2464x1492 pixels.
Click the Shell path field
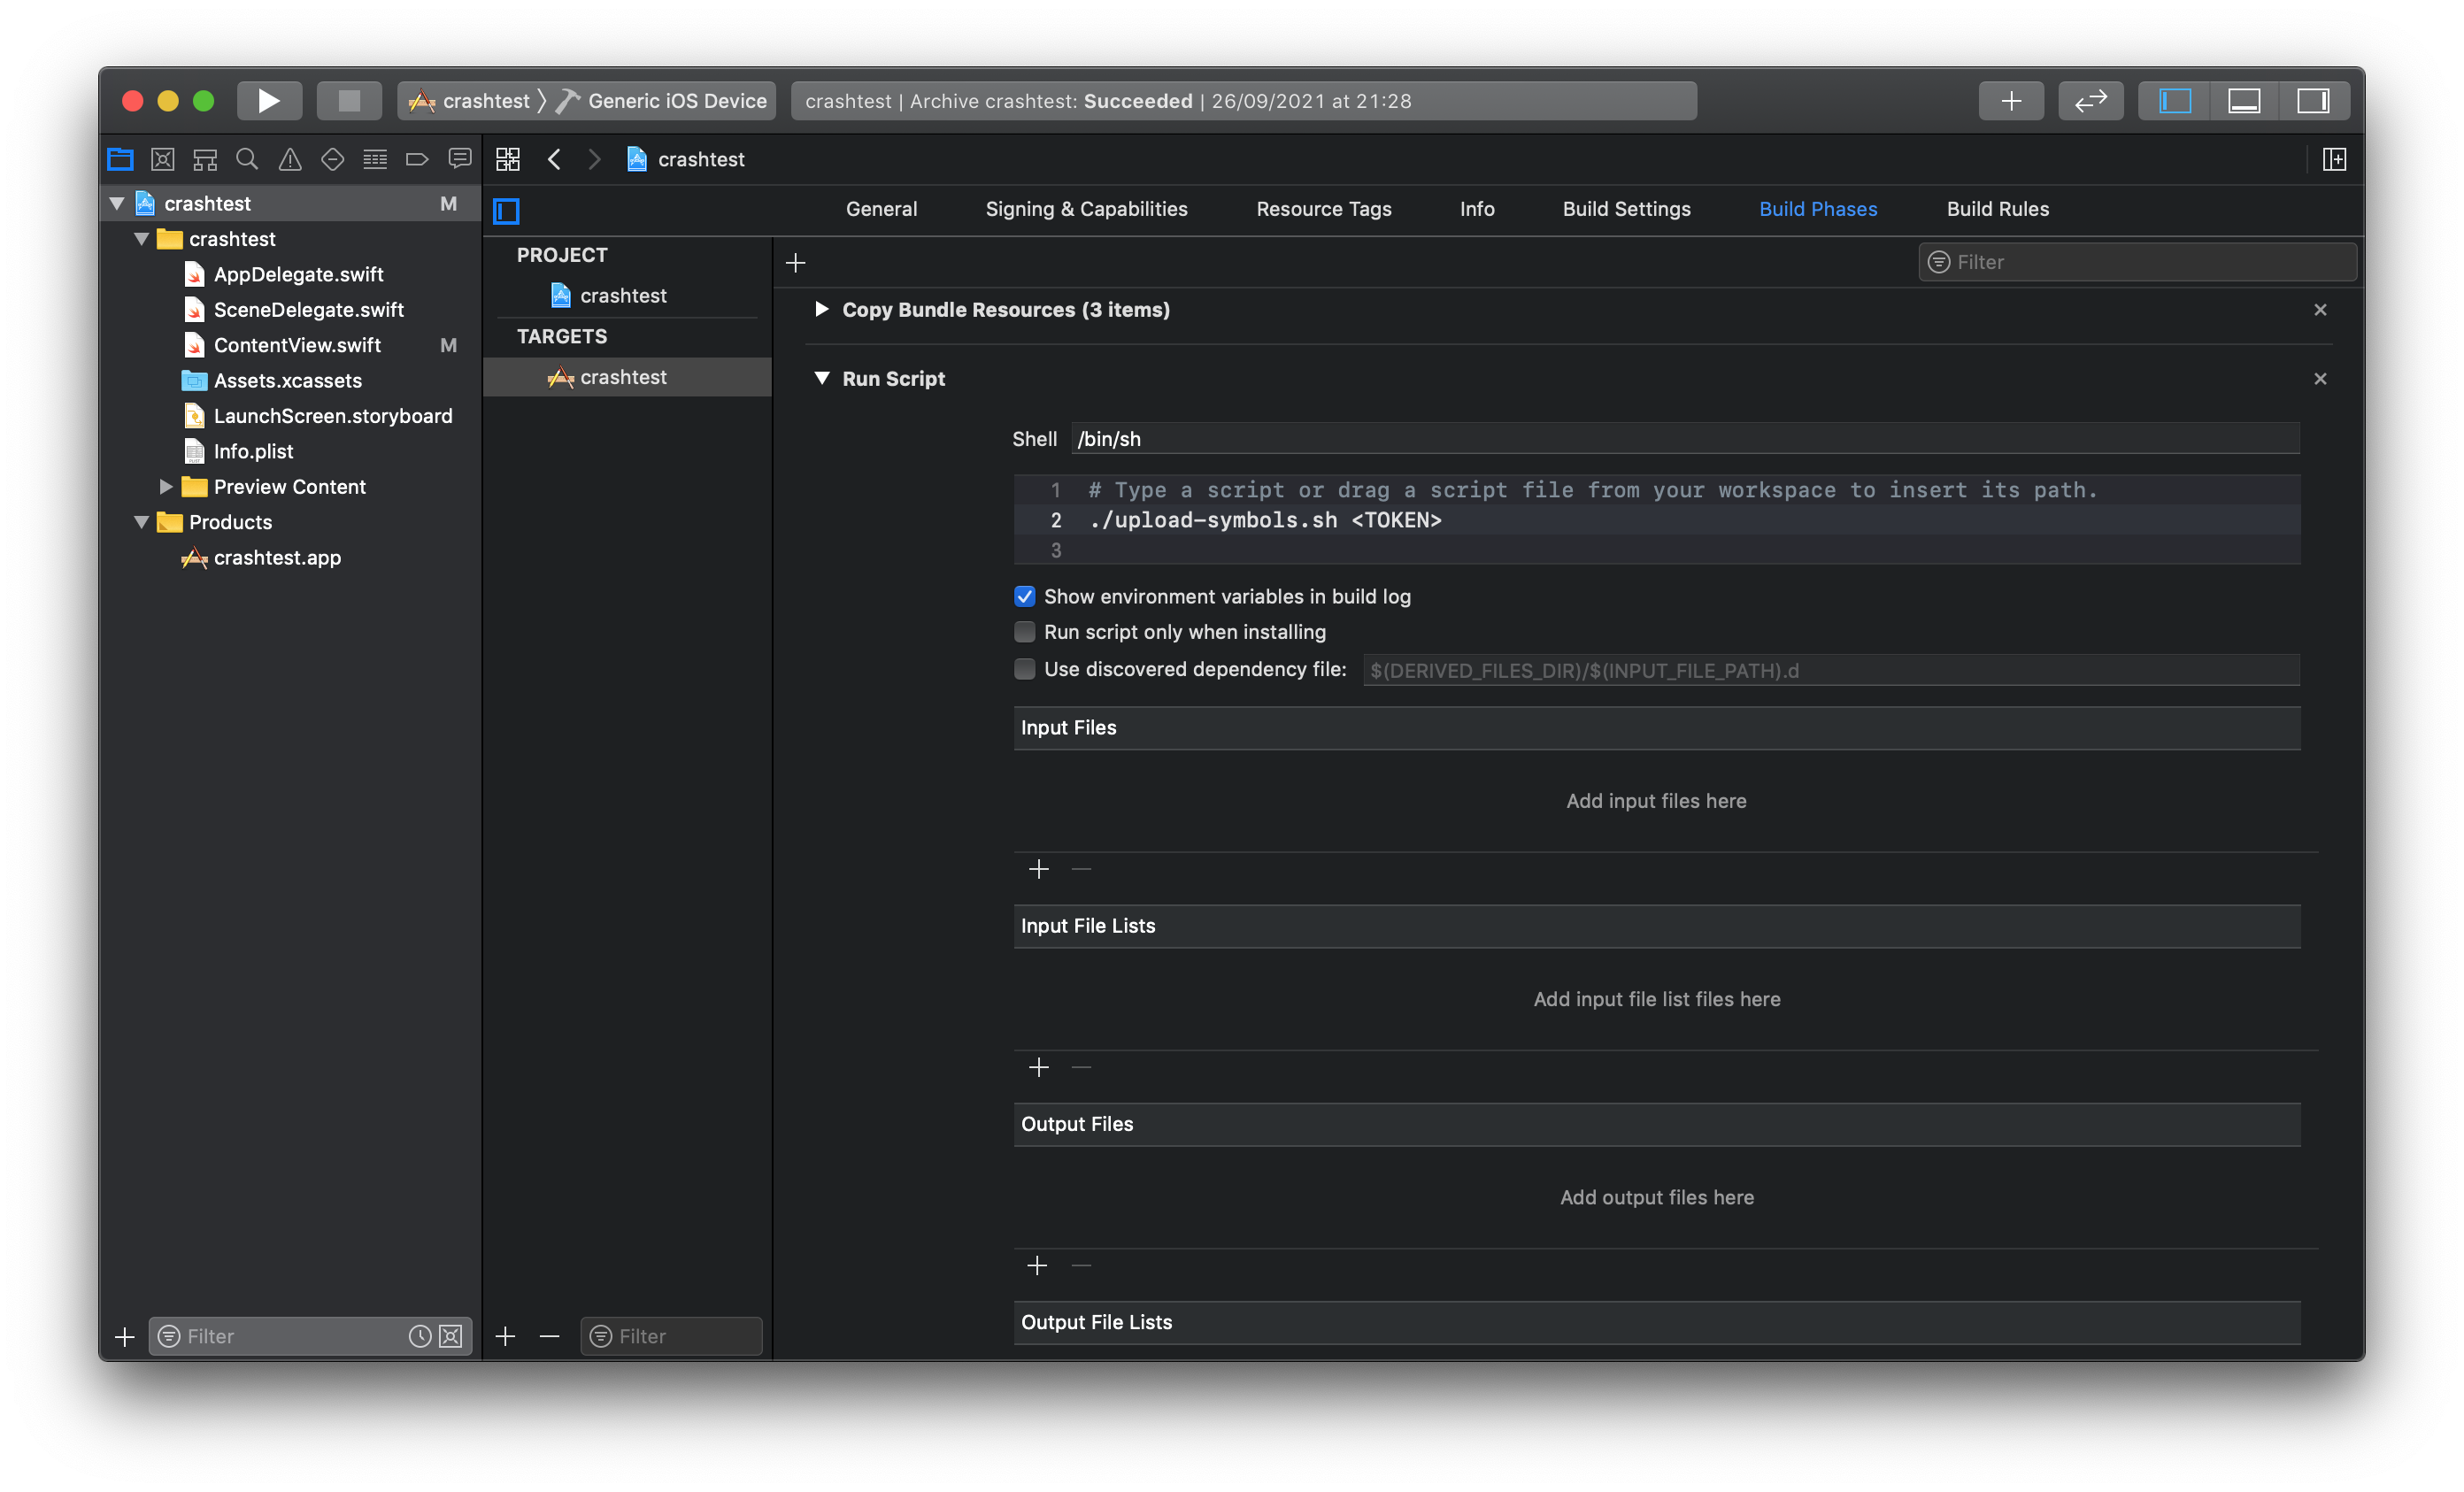coord(1685,439)
